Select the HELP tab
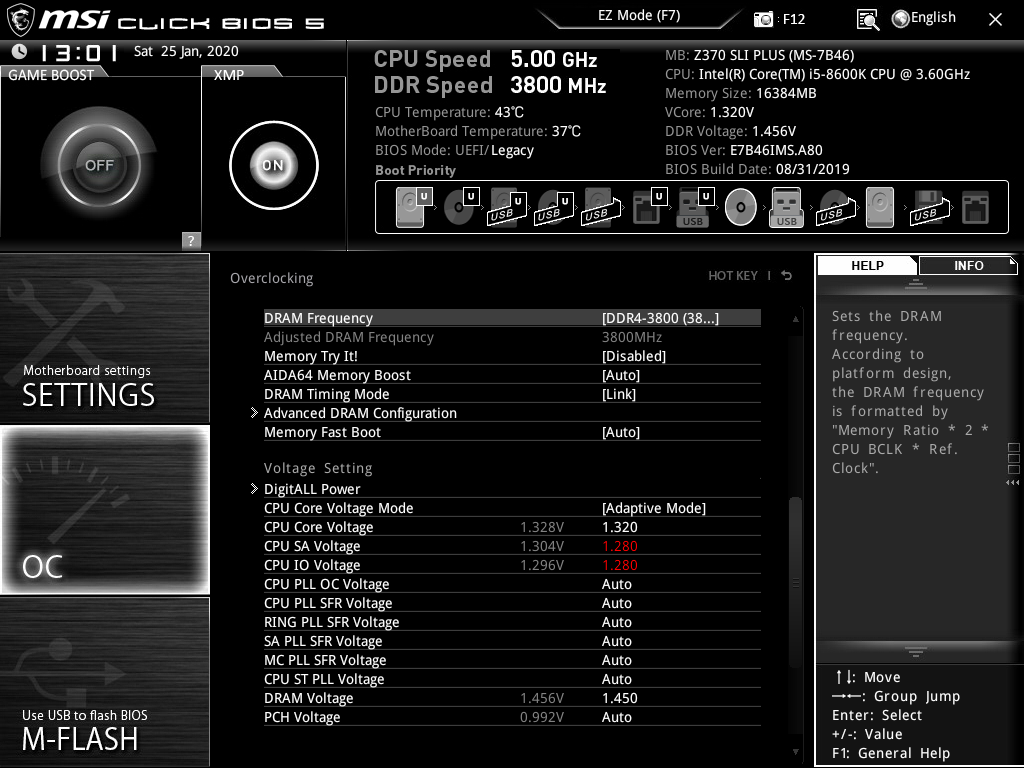The image size is (1024, 768). pos(867,265)
